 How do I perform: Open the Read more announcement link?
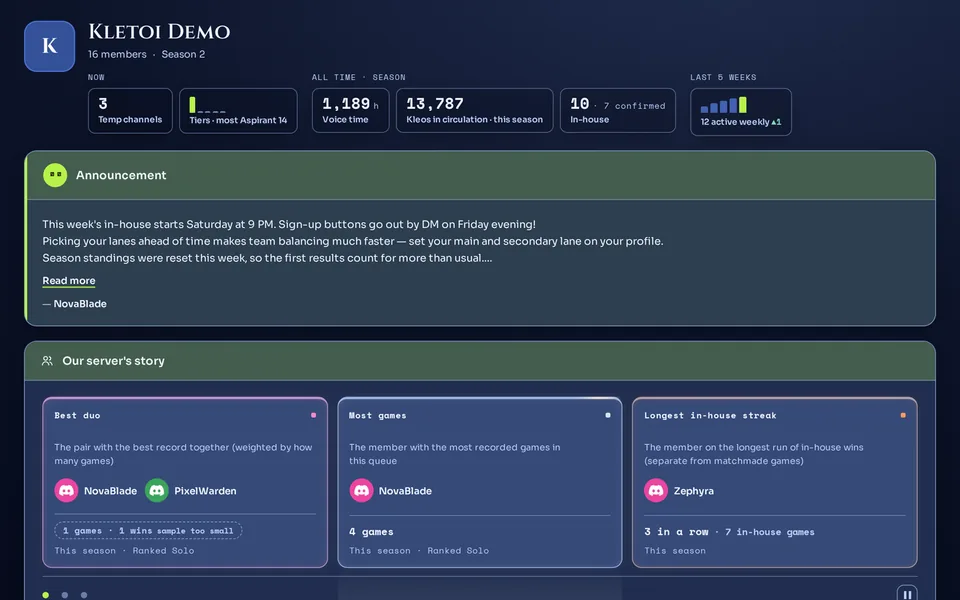[x=69, y=281]
